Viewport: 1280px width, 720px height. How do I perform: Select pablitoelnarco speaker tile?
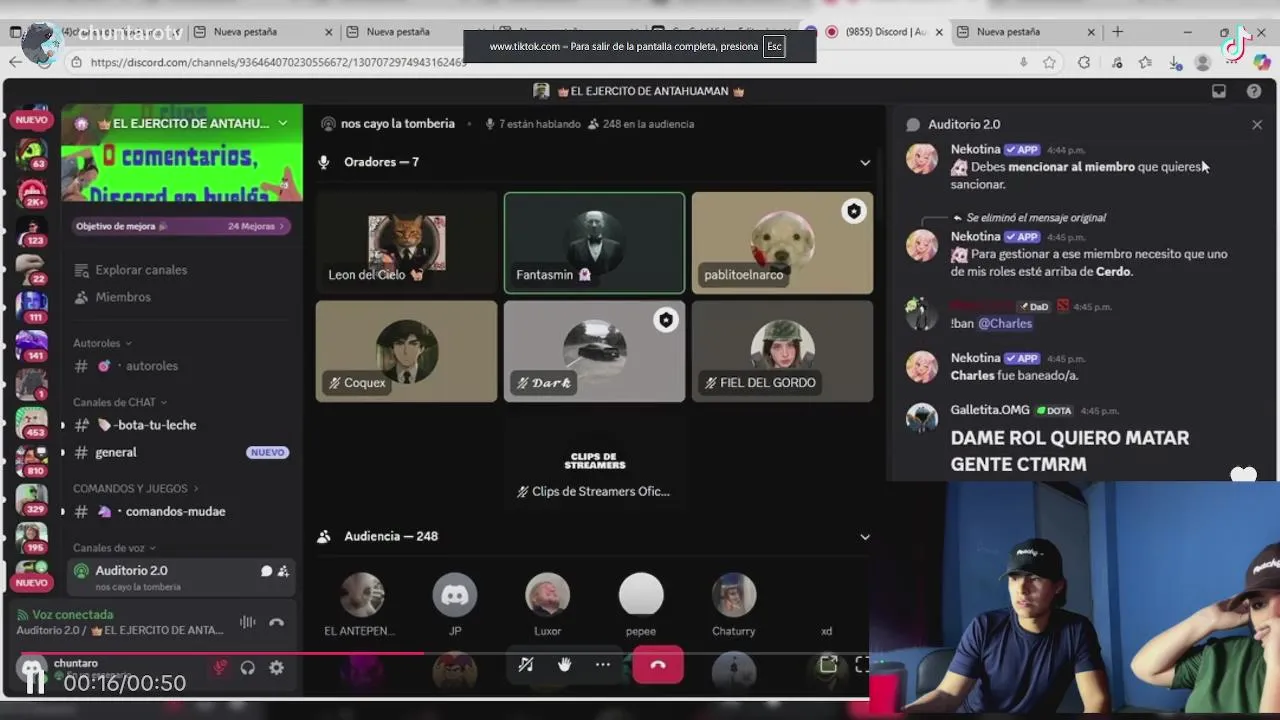point(782,243)
